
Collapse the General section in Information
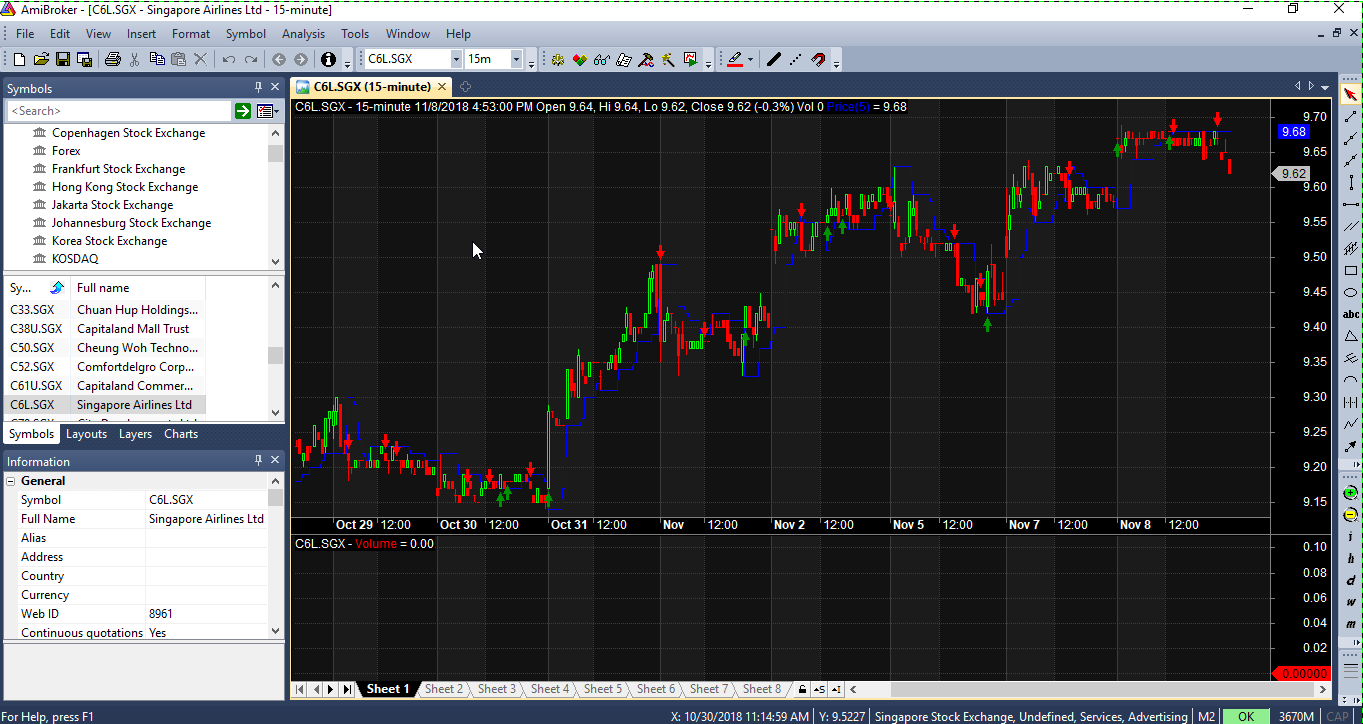tap(11, 481)
